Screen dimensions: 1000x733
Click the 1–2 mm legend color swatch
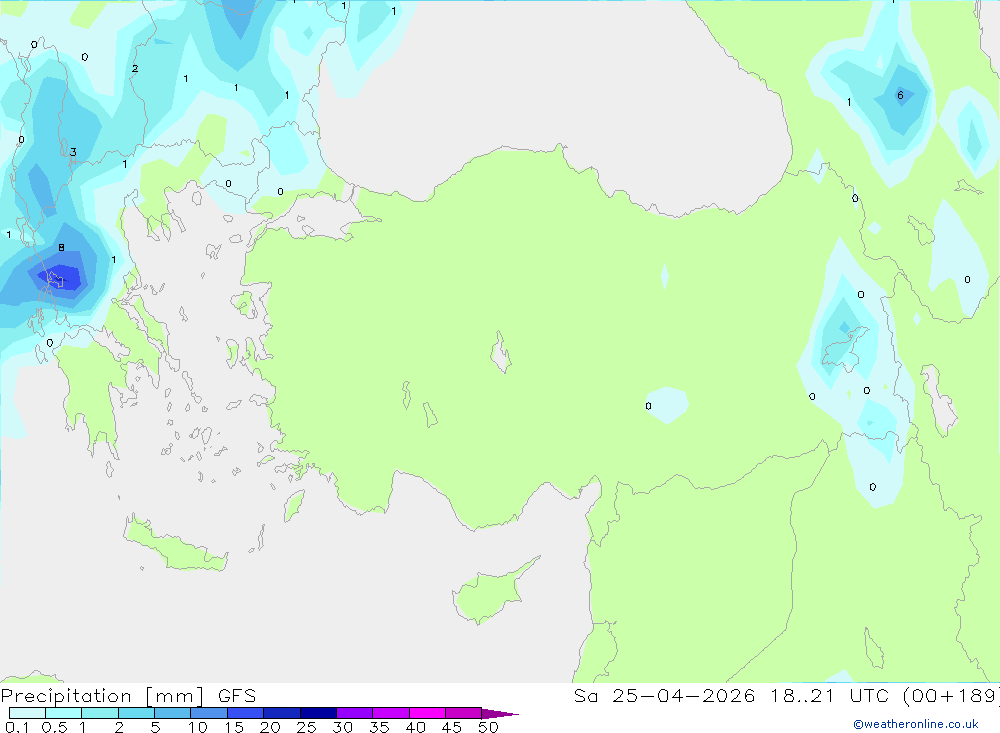[x=100, y=713]
